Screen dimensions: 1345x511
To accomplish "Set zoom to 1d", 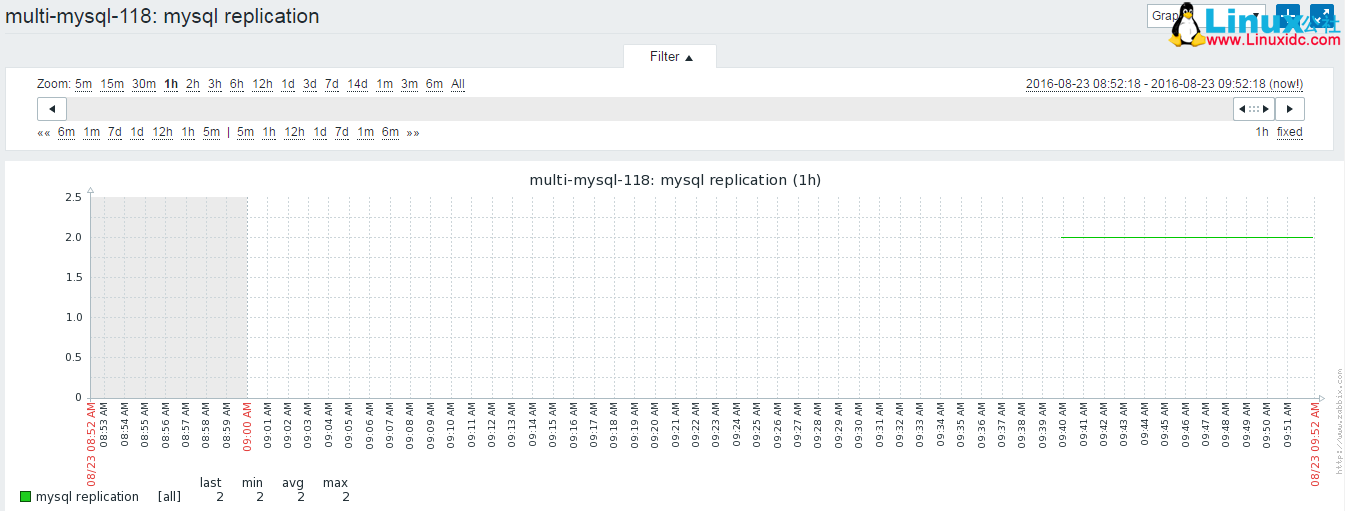I will (x=288, y=84).
